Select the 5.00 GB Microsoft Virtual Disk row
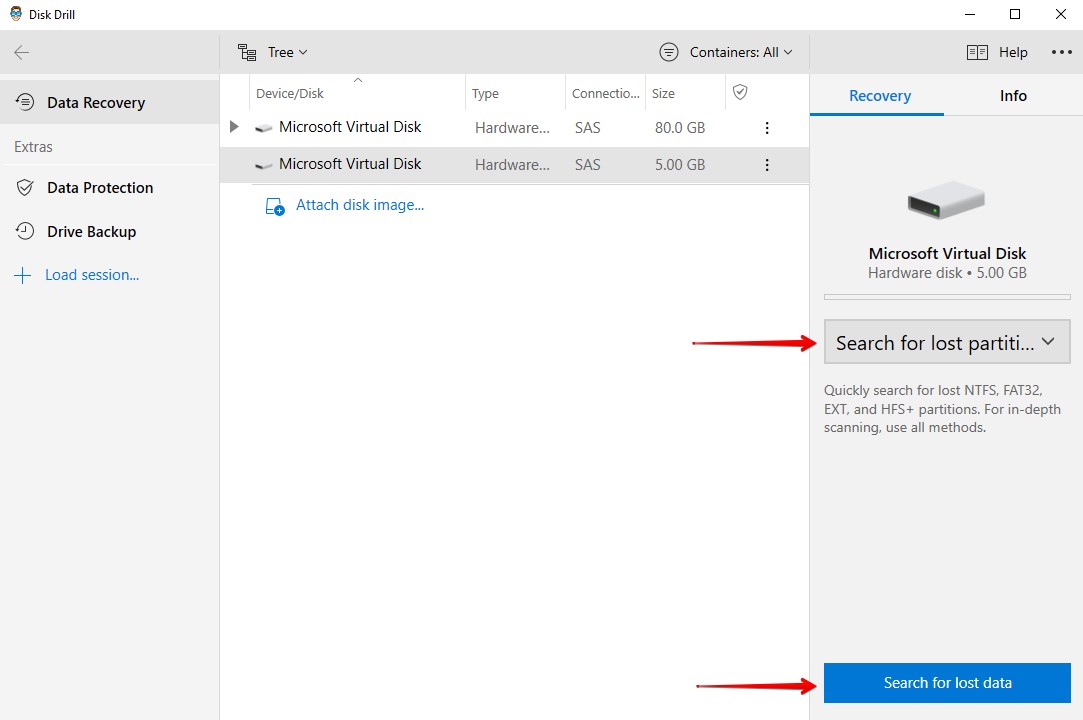This screenshot has height=720, width=1083. [514, 164]
